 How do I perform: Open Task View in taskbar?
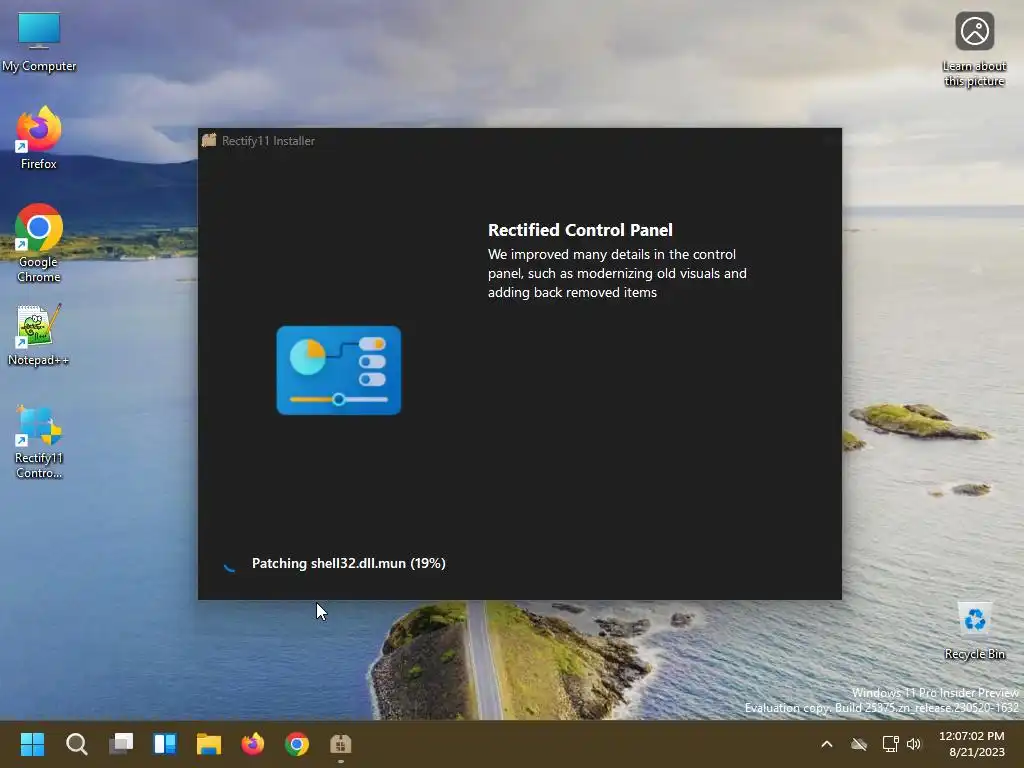(x=121, y=744)
